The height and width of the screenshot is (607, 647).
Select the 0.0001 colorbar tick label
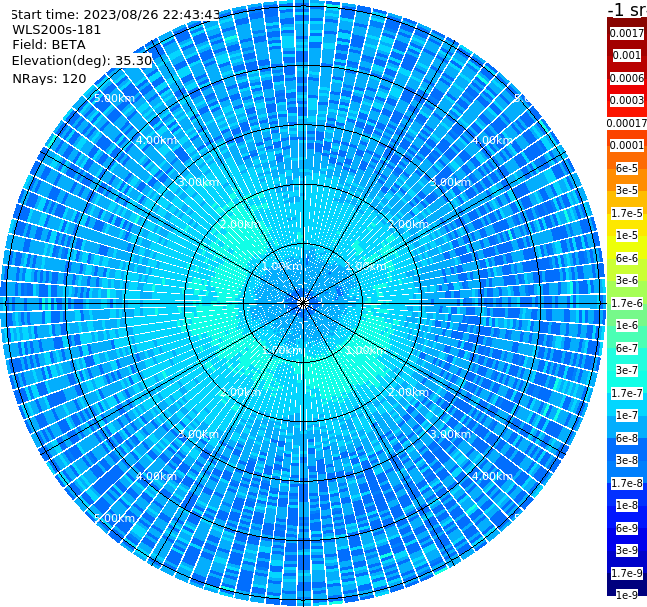tap(627, 145)
